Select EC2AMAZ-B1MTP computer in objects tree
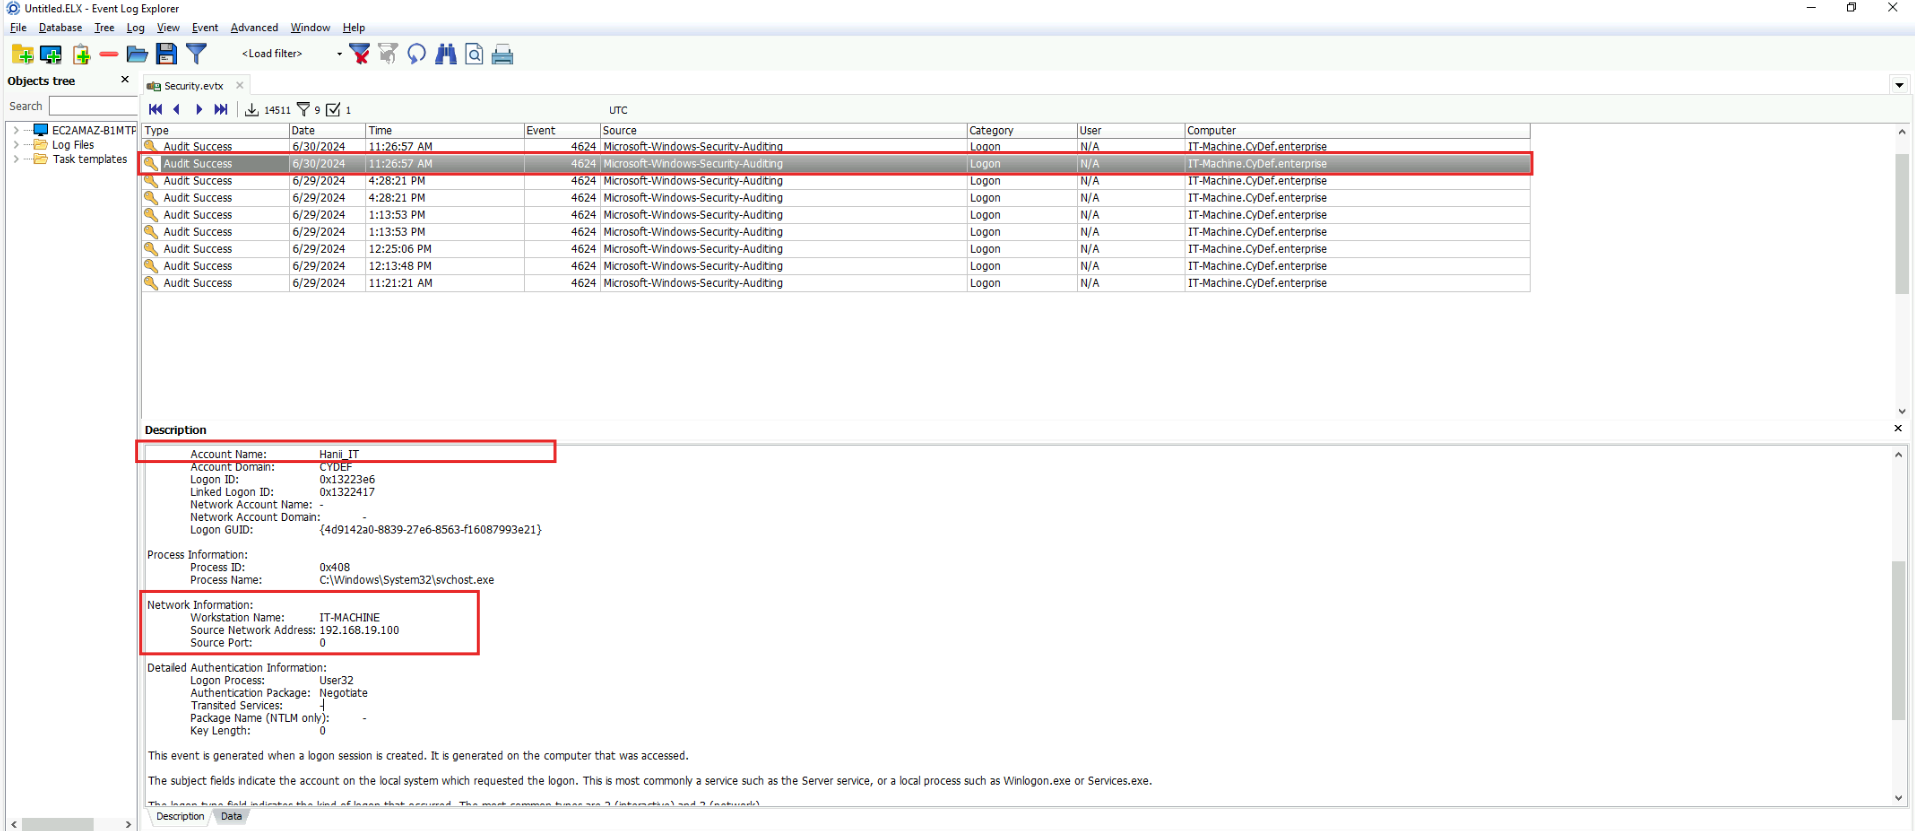This screenshot has width=1915, height=831. click(93, 130)
